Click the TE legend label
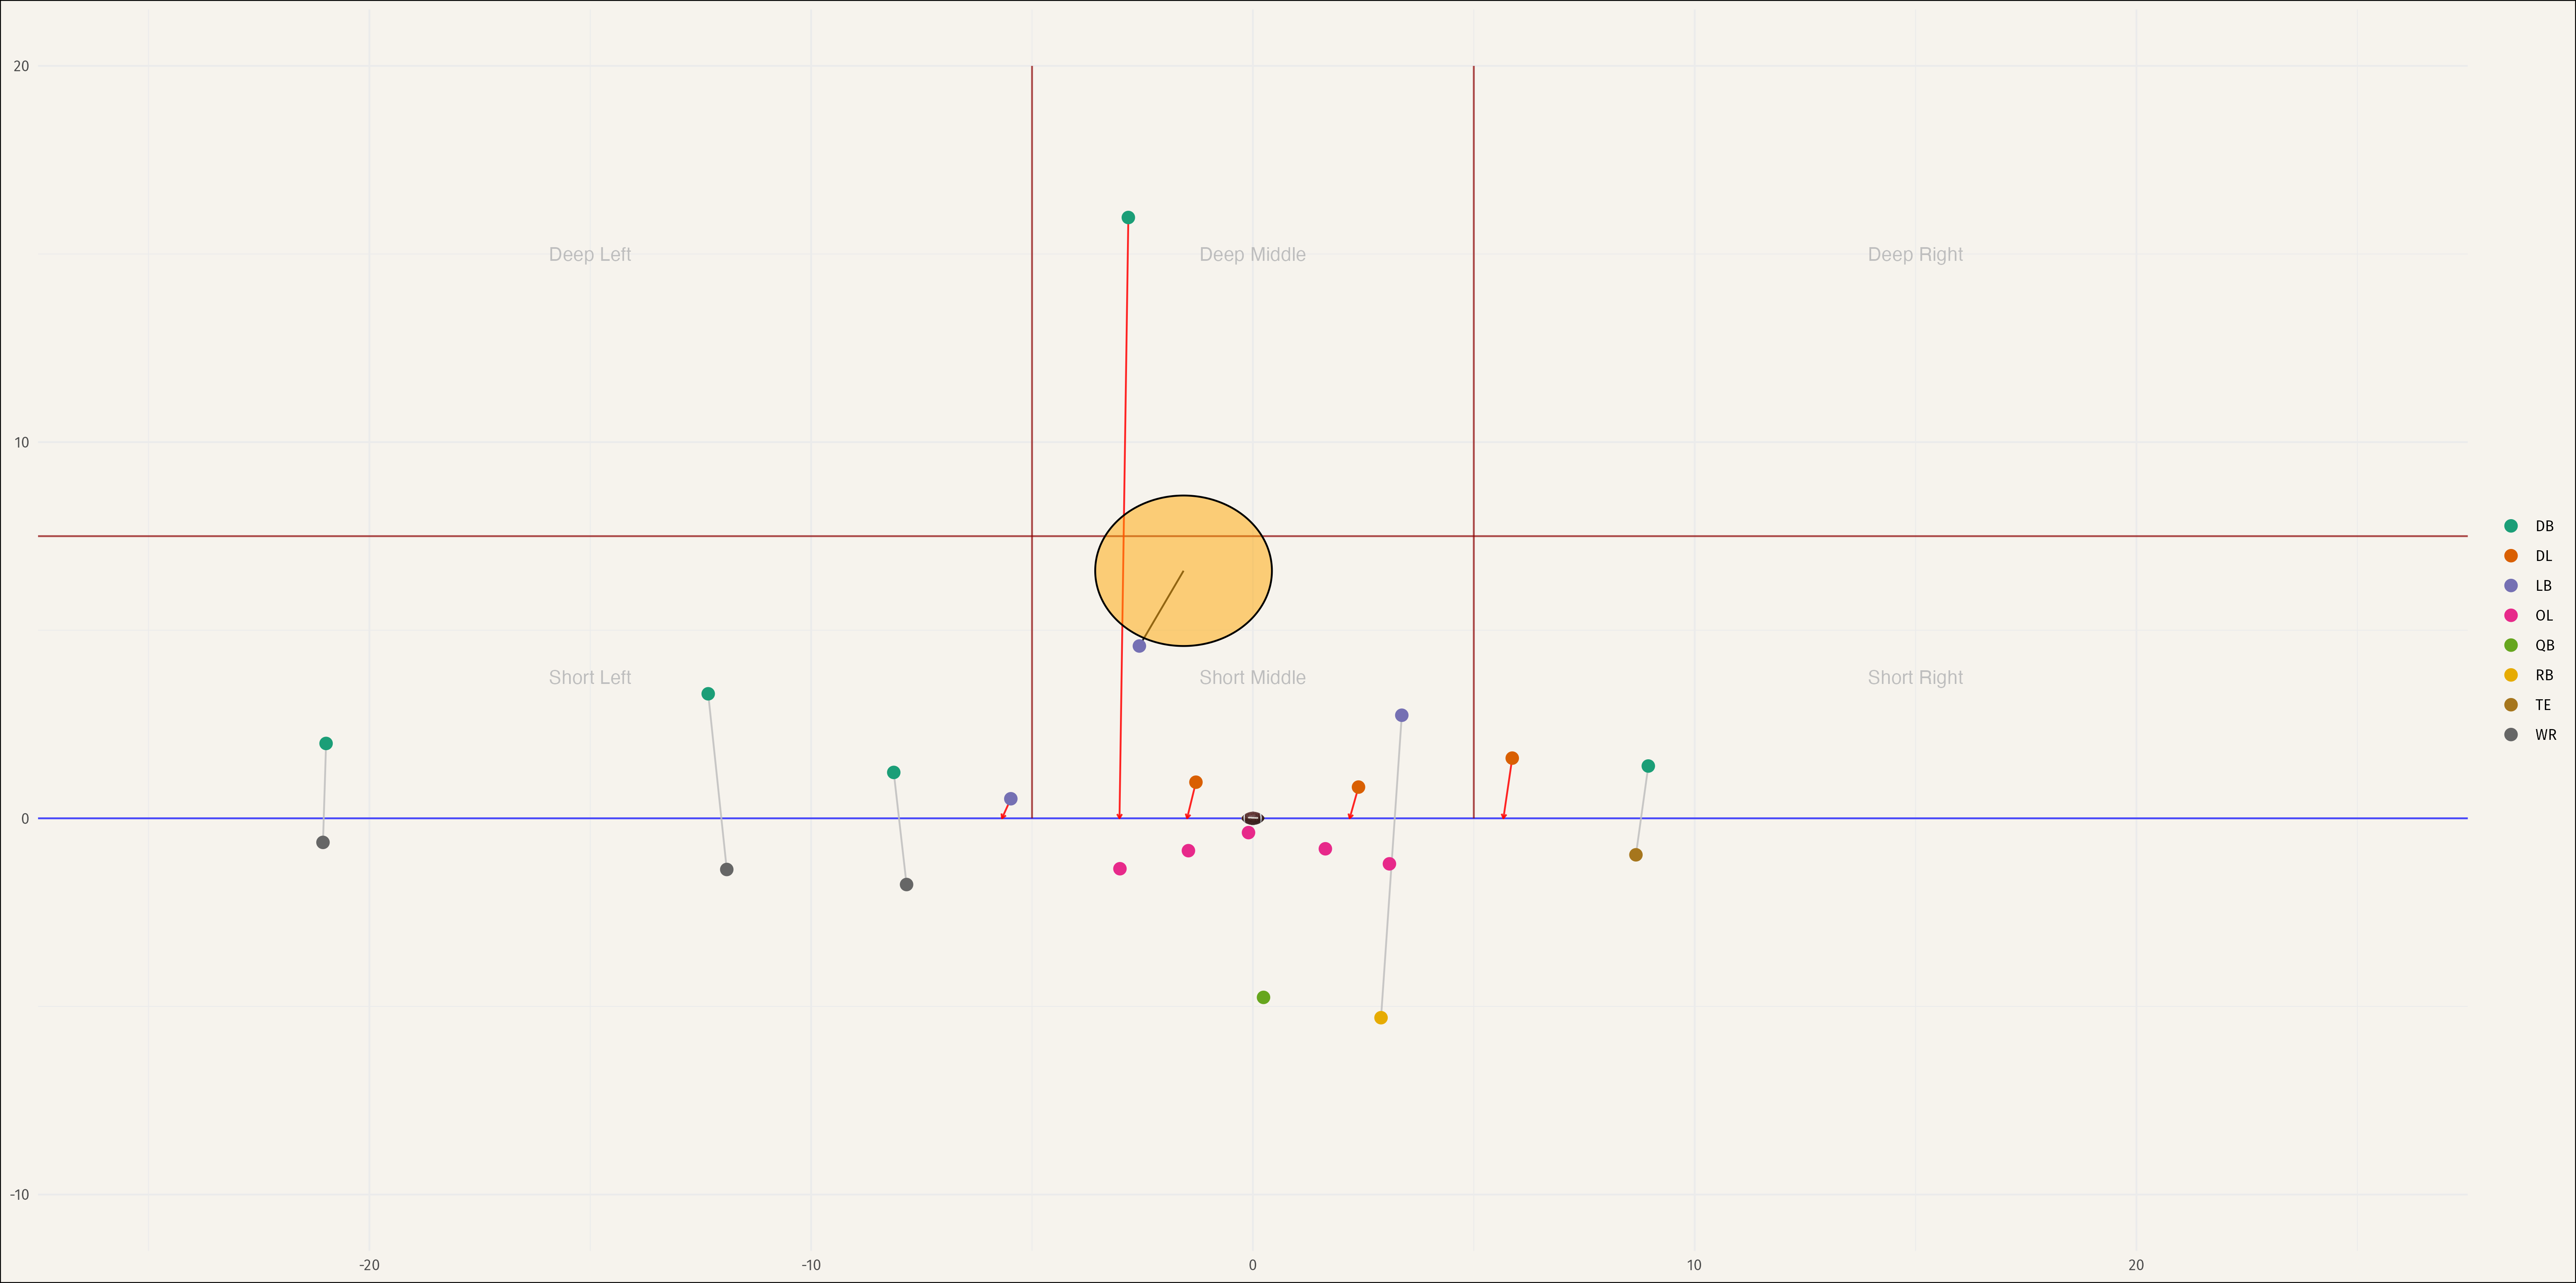Image resolution: width=2576 pixels, height=1283 pixels. [2543, 705]
